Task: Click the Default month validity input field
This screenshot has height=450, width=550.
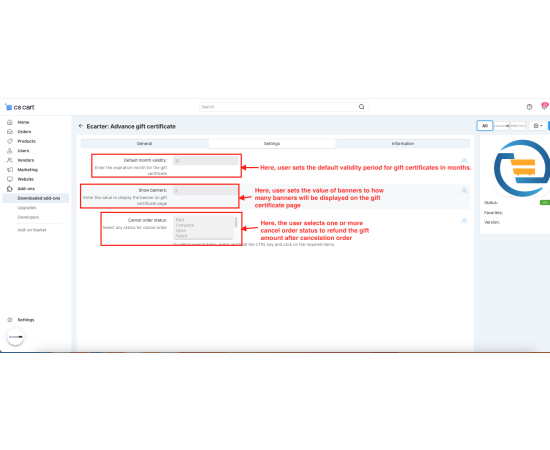Action: (206, 161)
